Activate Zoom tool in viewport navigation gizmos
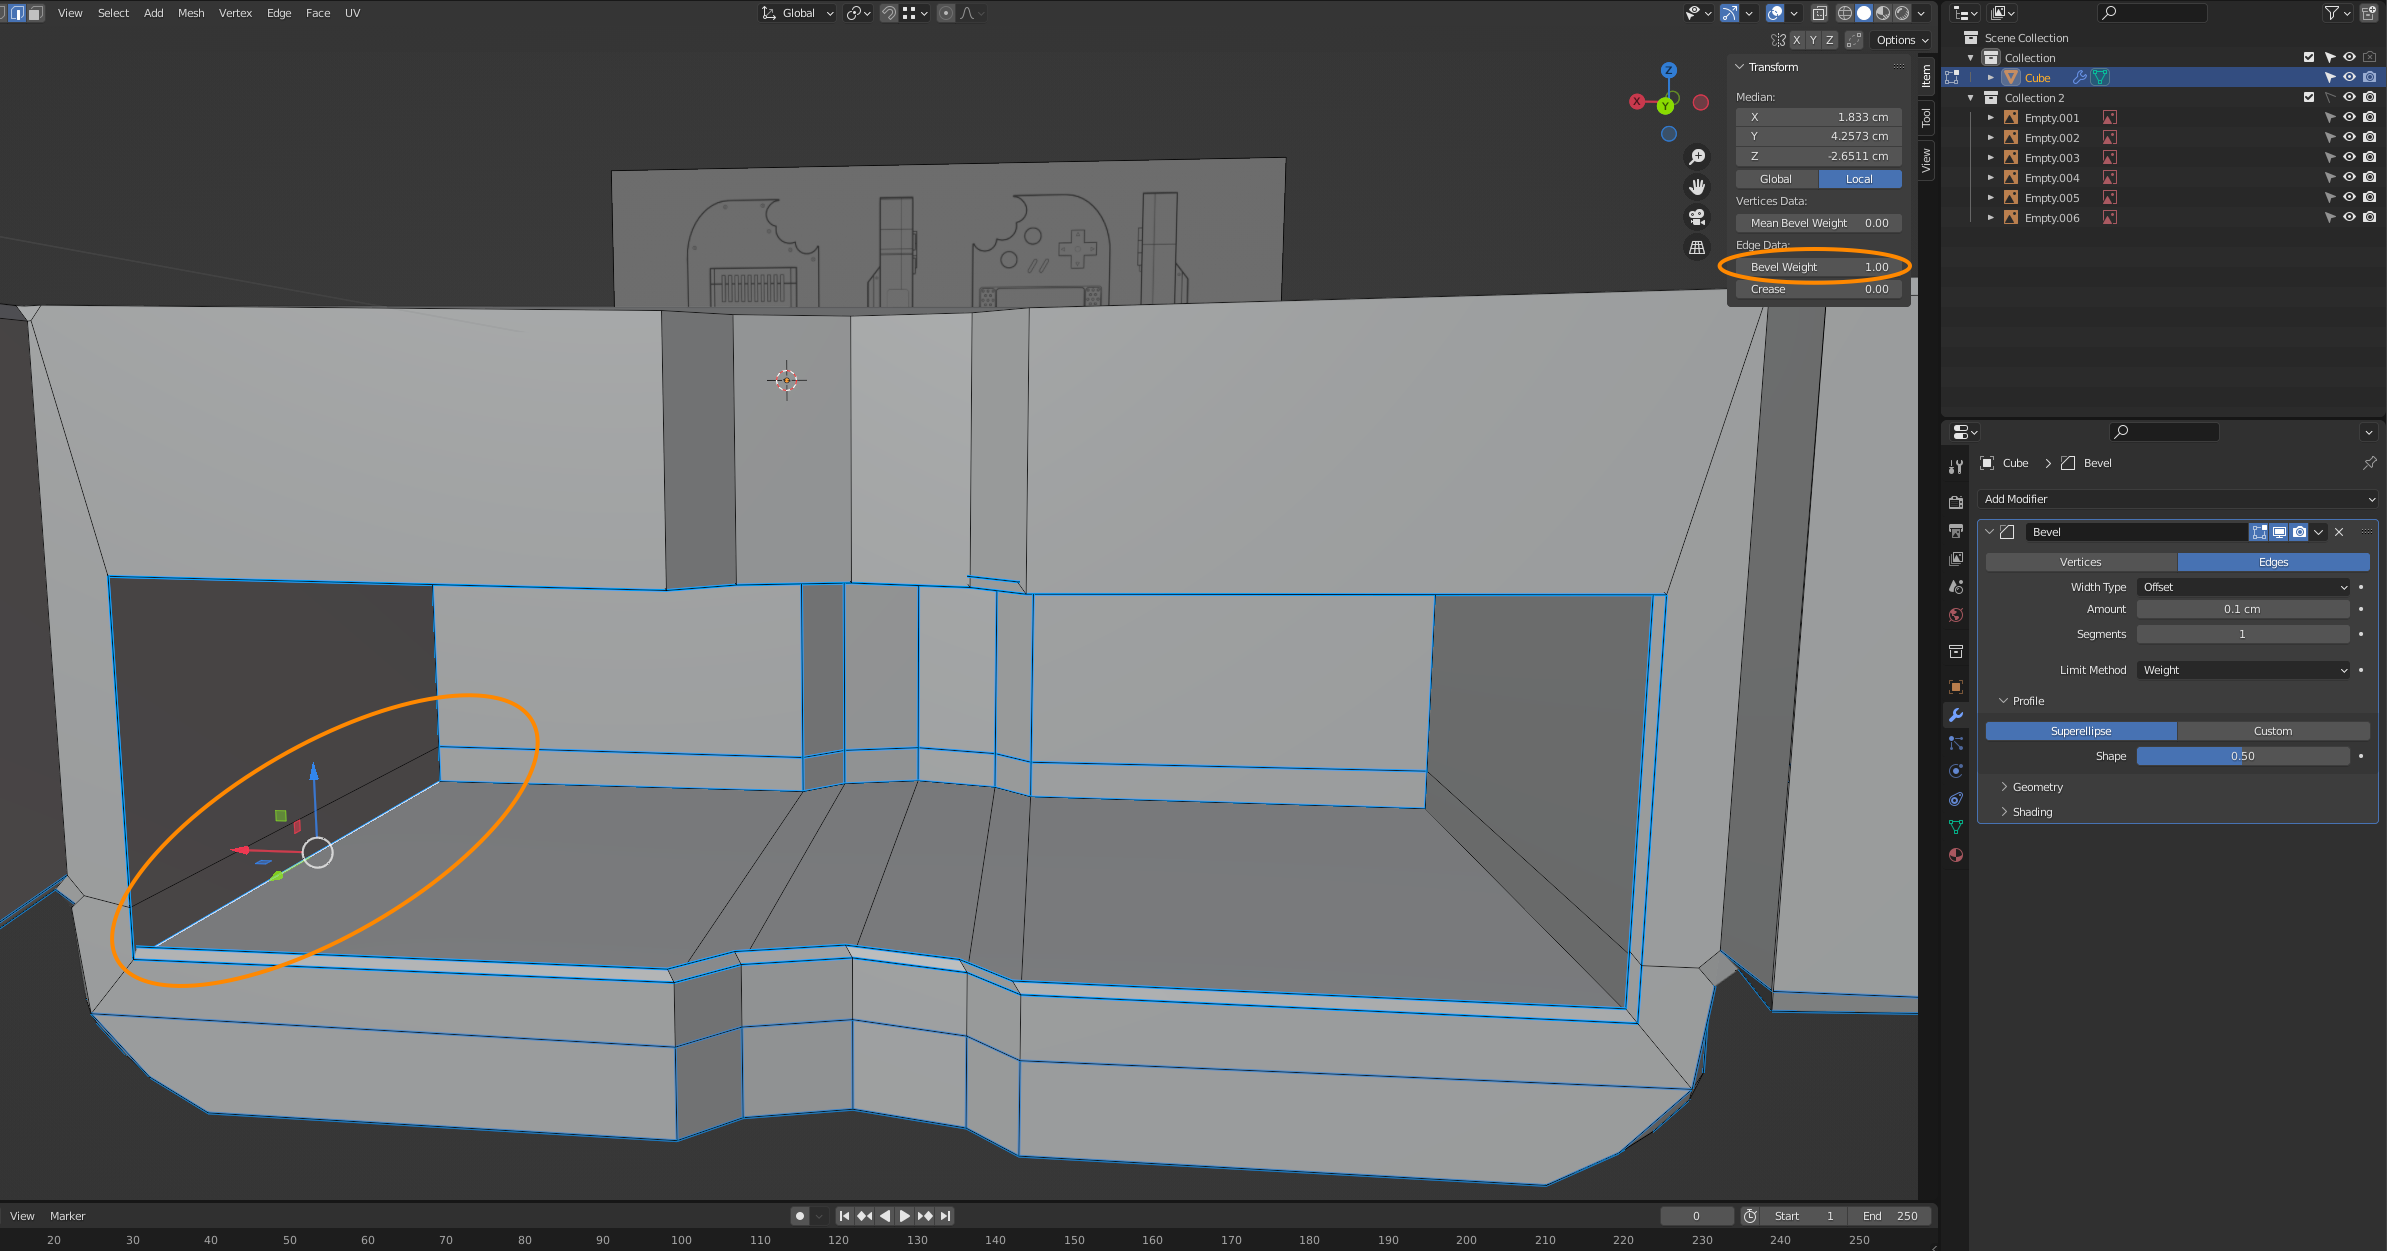This screenshot has width=2387, height=1251. pos(1697,156)
